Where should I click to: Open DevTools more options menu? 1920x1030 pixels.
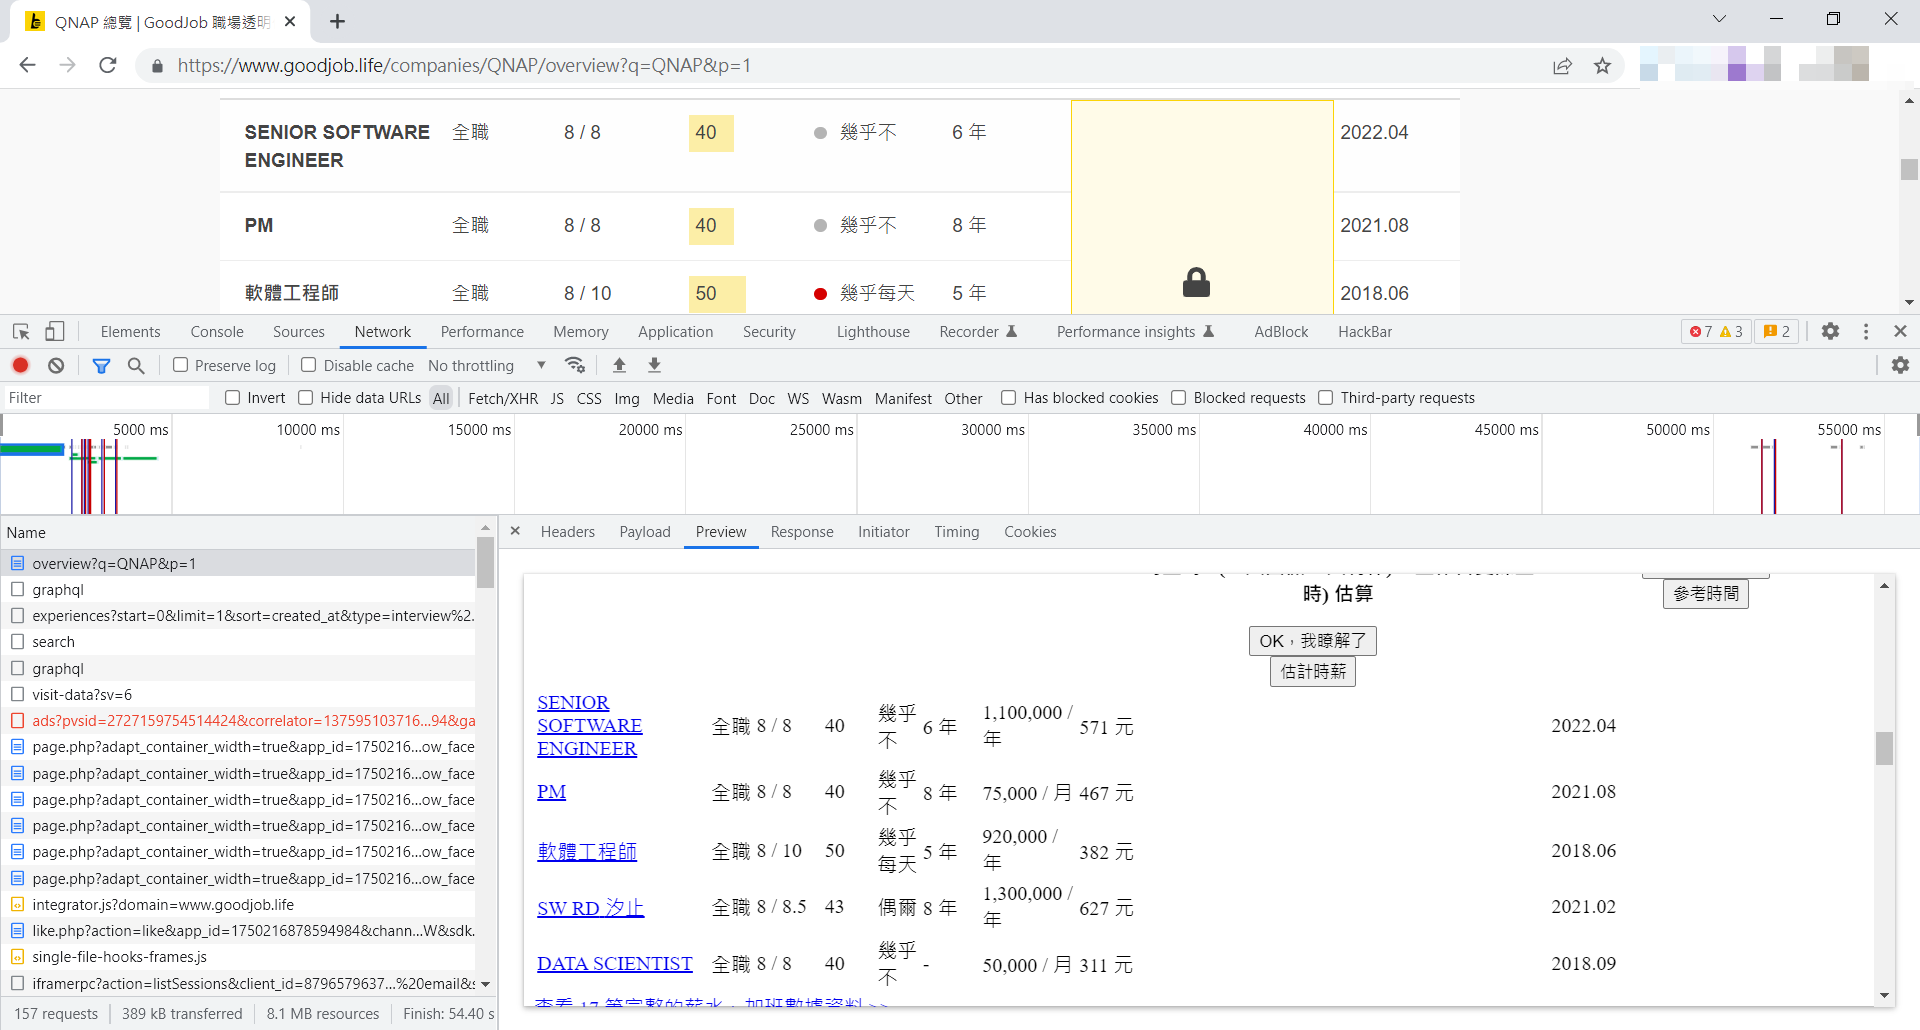tap(1866, 331)
